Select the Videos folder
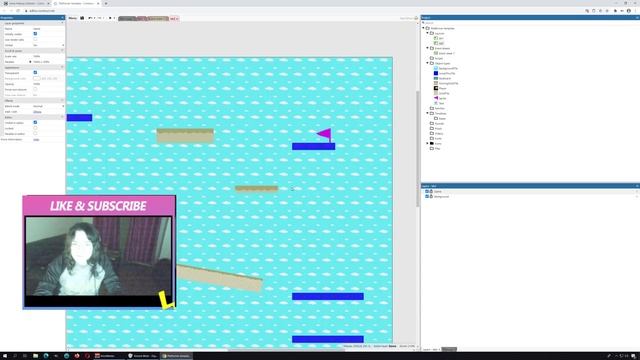This screenshot has height=360, width=640. (x=438, y=133)
